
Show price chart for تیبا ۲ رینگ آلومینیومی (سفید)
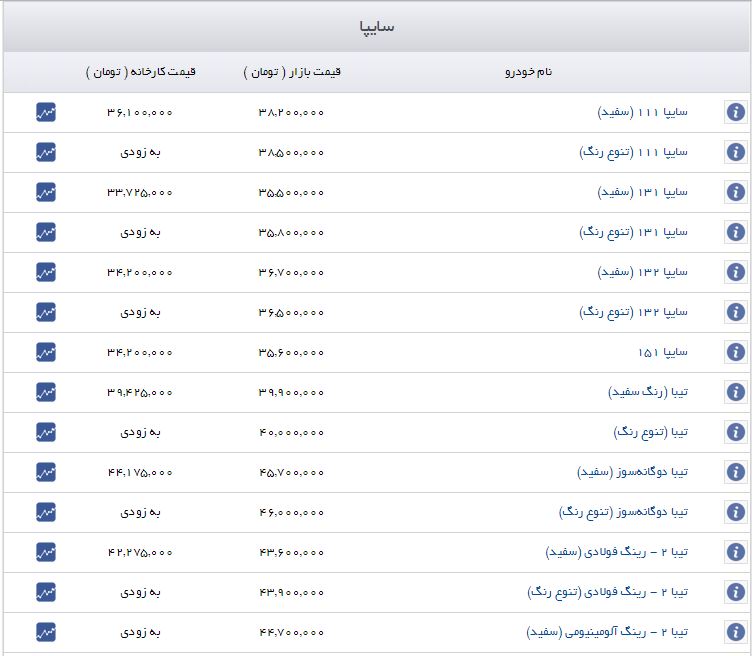pos(46,632)
